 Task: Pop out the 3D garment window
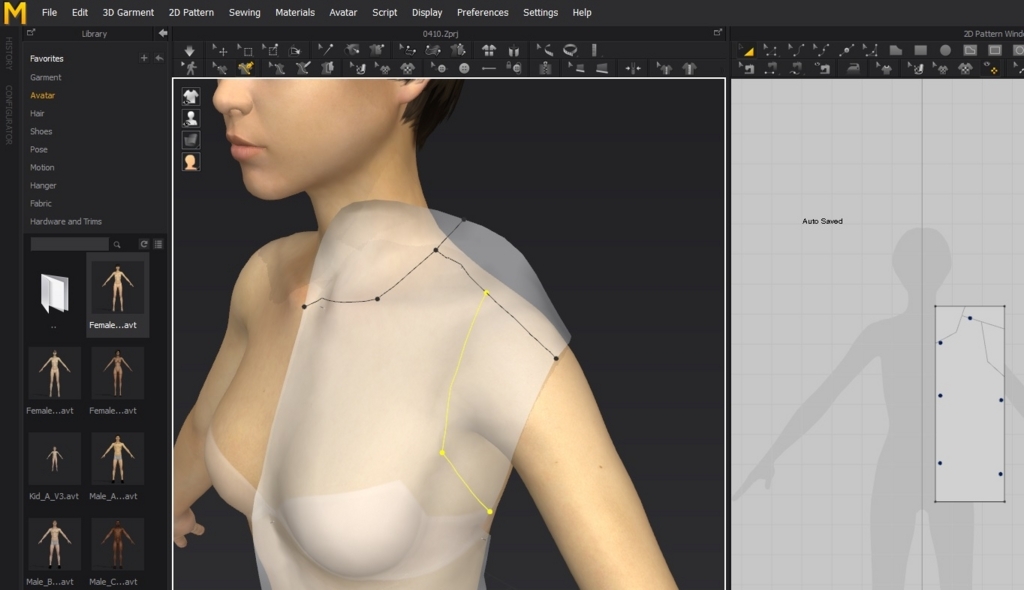tap(718, 33)
